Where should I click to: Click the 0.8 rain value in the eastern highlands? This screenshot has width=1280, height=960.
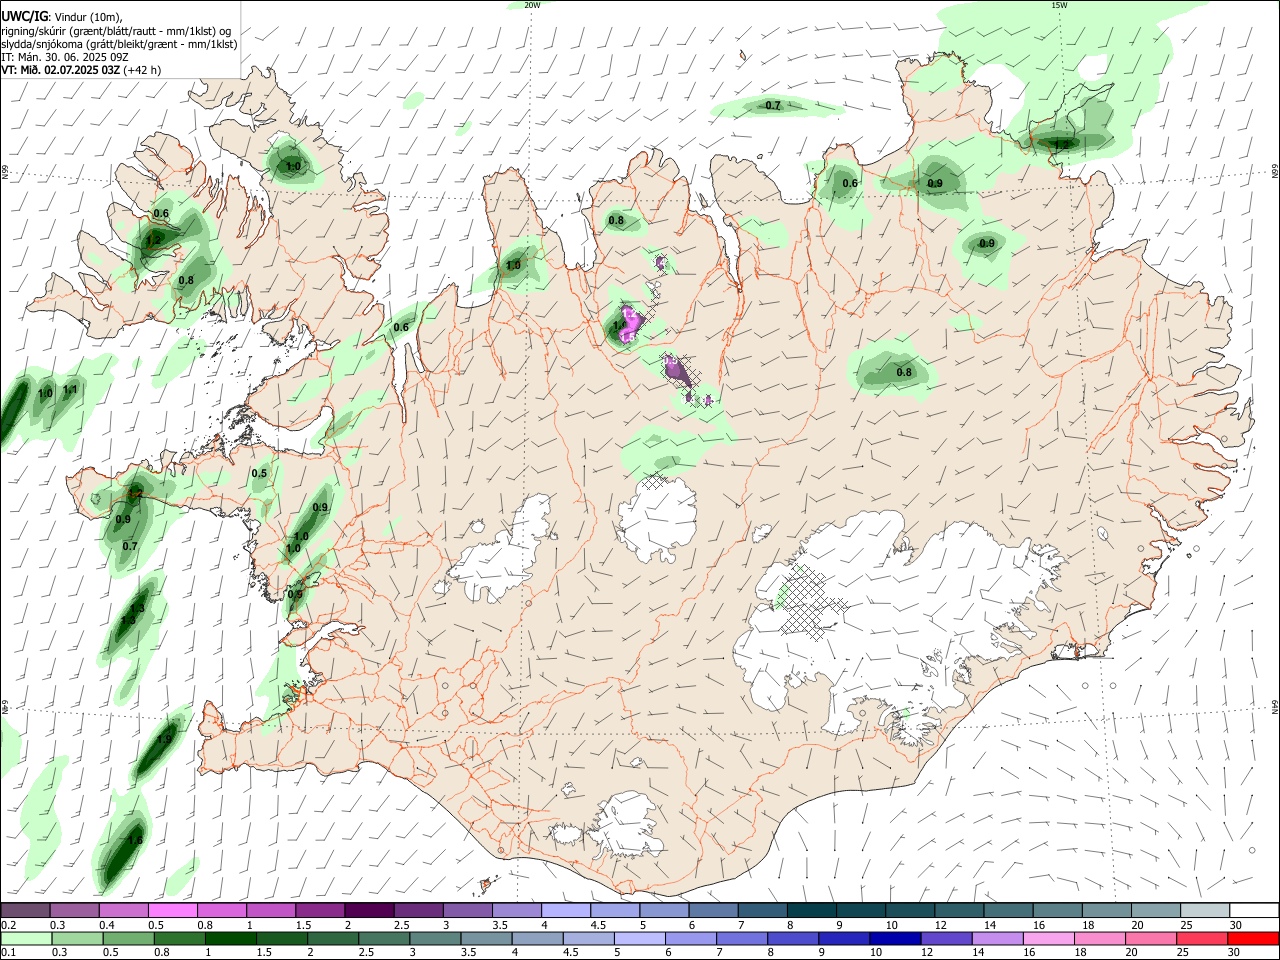(904, 372)
